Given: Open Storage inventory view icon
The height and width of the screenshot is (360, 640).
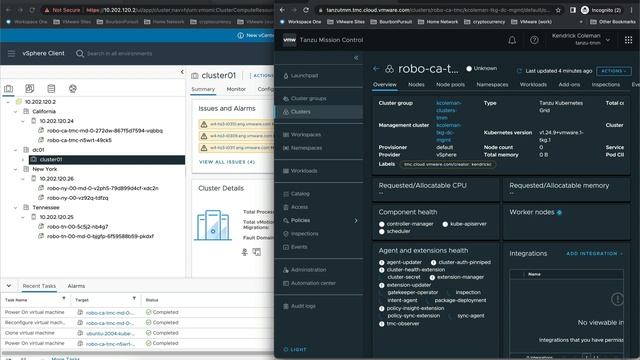Looking at the screenshot, I should point(51,89).
